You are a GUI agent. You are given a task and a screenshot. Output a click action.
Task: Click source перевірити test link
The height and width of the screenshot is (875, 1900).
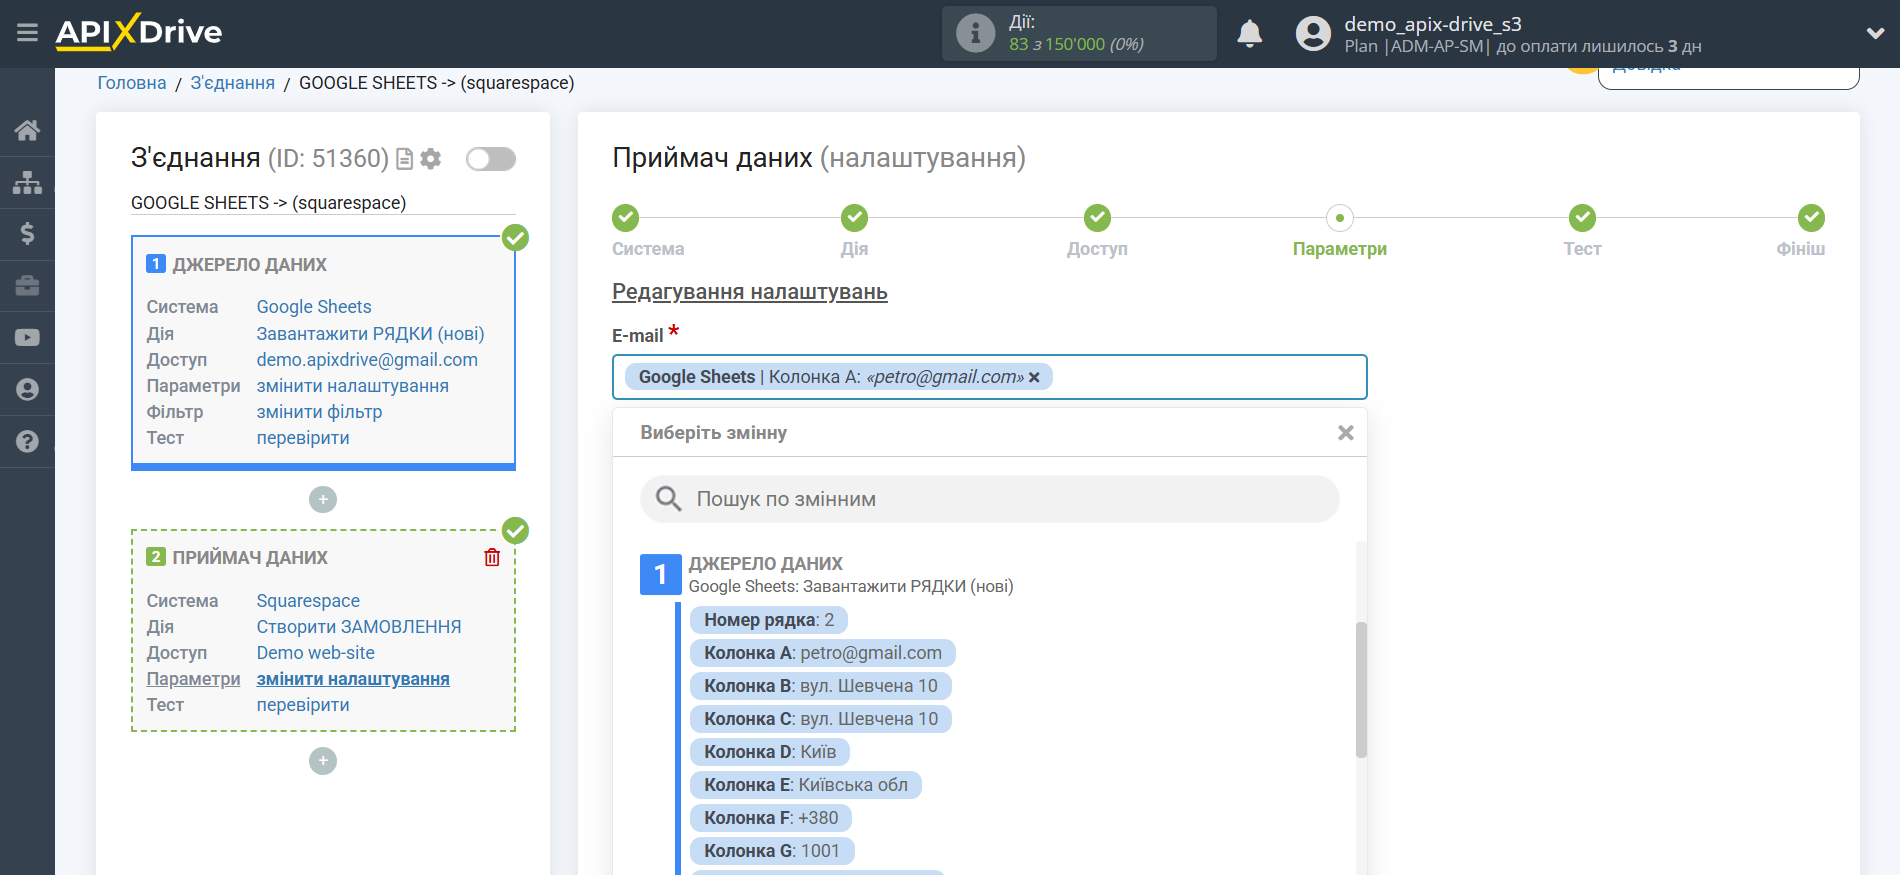click(303, 438)
